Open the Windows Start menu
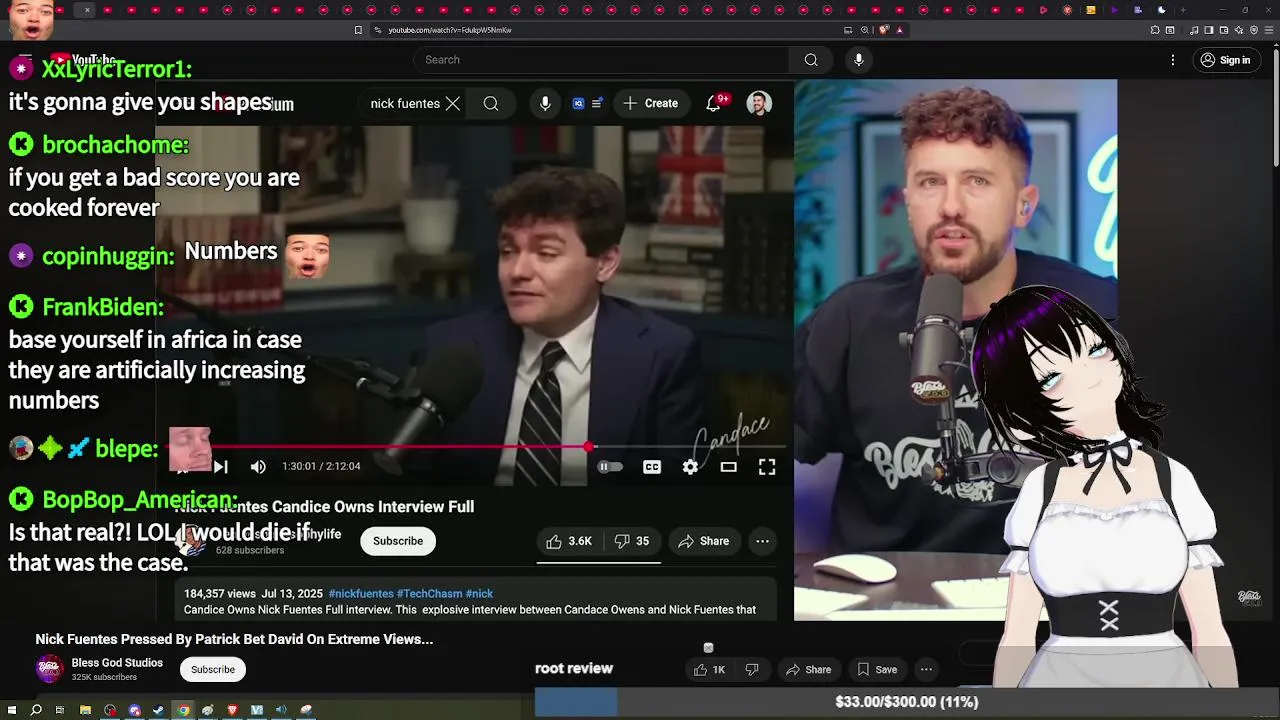 12,710
